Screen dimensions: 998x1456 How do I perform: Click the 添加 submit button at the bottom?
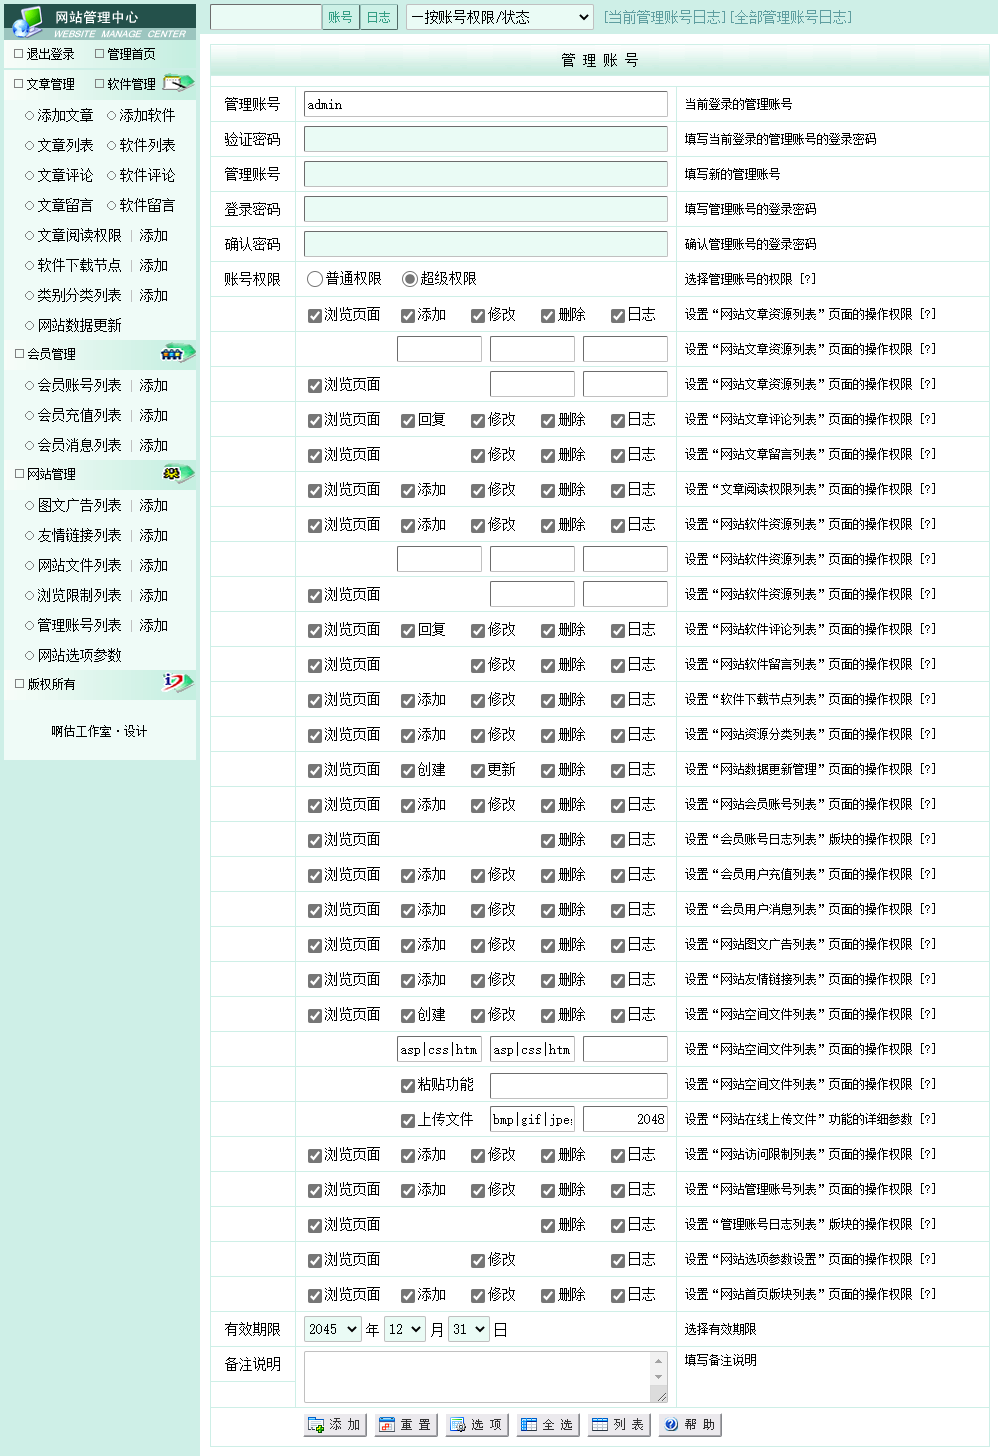pyautogui.click(x=336, y=1424)
